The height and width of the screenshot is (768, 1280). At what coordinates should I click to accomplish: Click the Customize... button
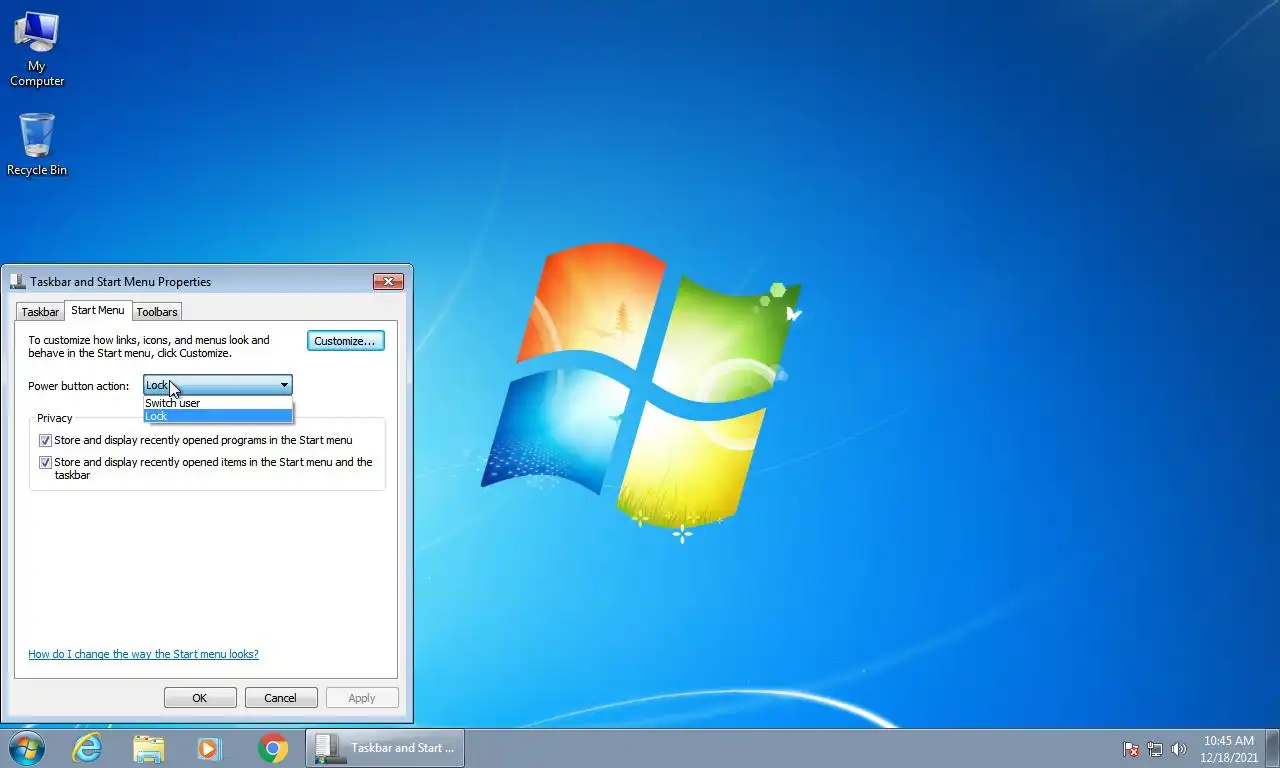click(x=345, y=341)
